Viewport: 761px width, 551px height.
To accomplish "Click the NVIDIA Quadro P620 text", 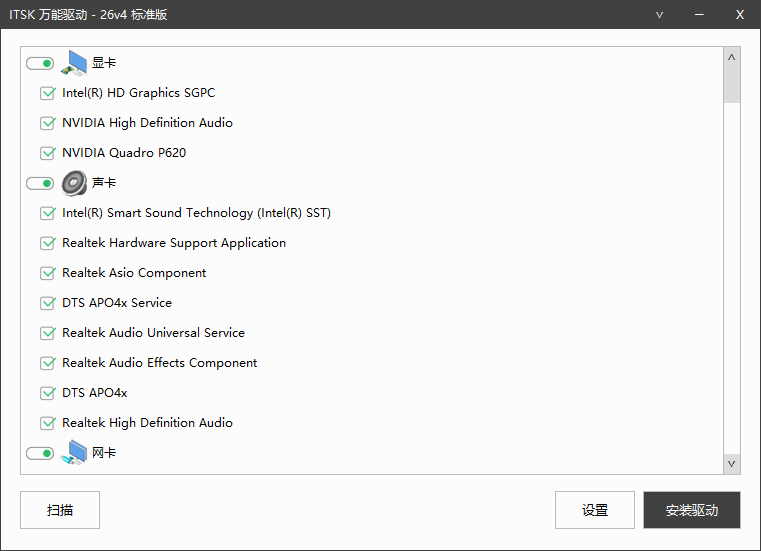I will click(124, 153).
